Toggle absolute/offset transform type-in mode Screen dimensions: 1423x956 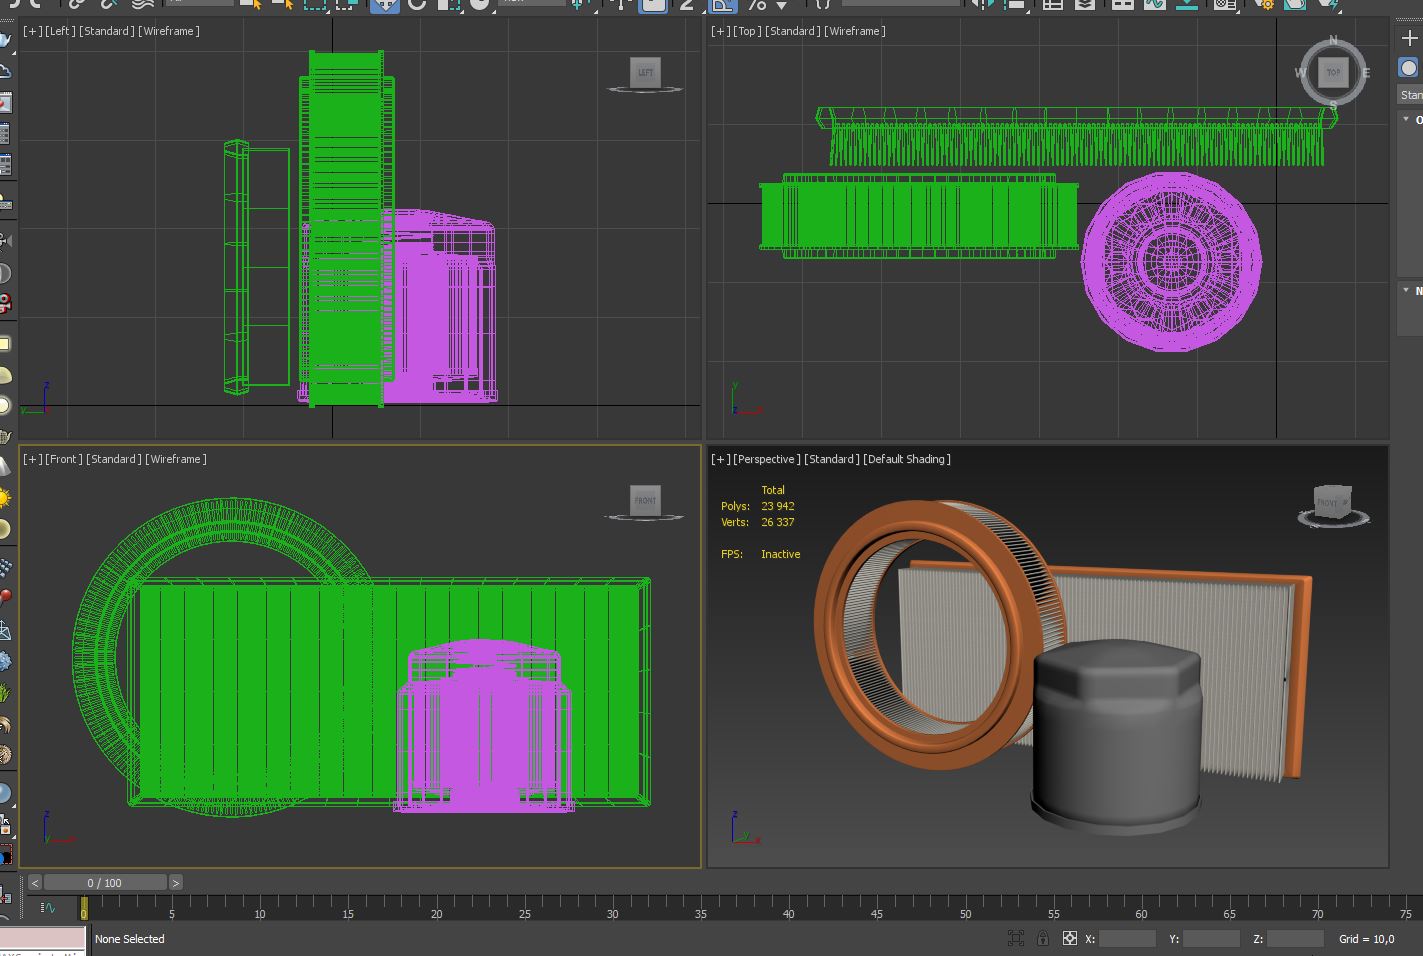(x=1069, y=938)
